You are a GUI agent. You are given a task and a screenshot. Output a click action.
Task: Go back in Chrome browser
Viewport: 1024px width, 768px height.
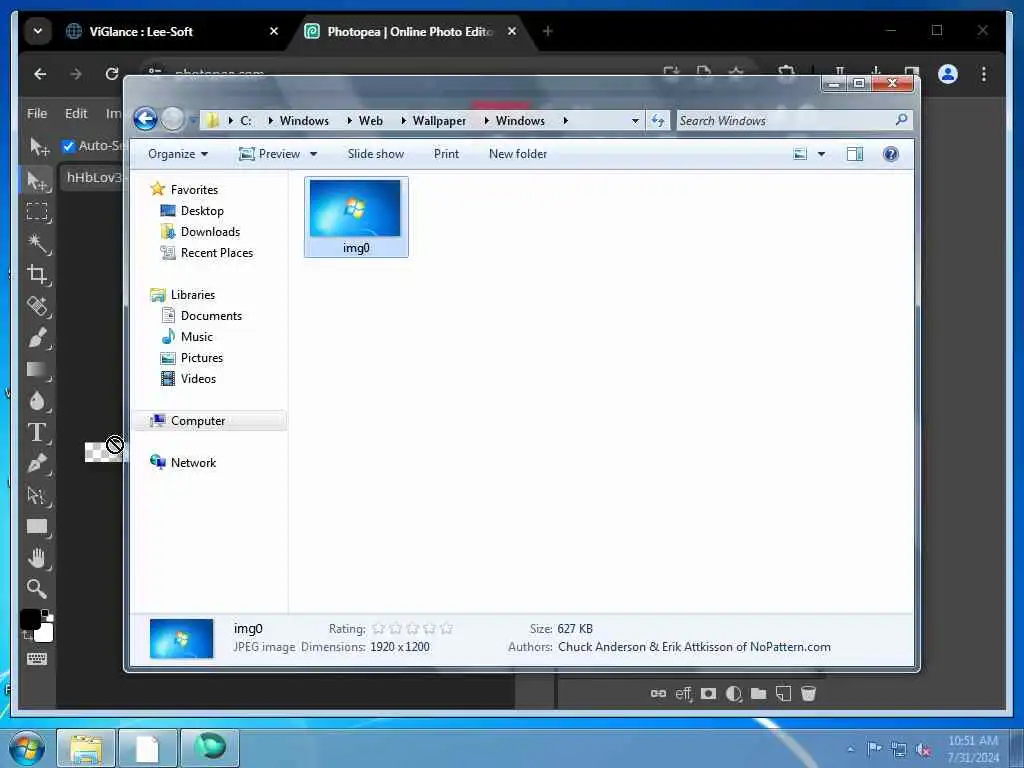(x=40, y=74)
